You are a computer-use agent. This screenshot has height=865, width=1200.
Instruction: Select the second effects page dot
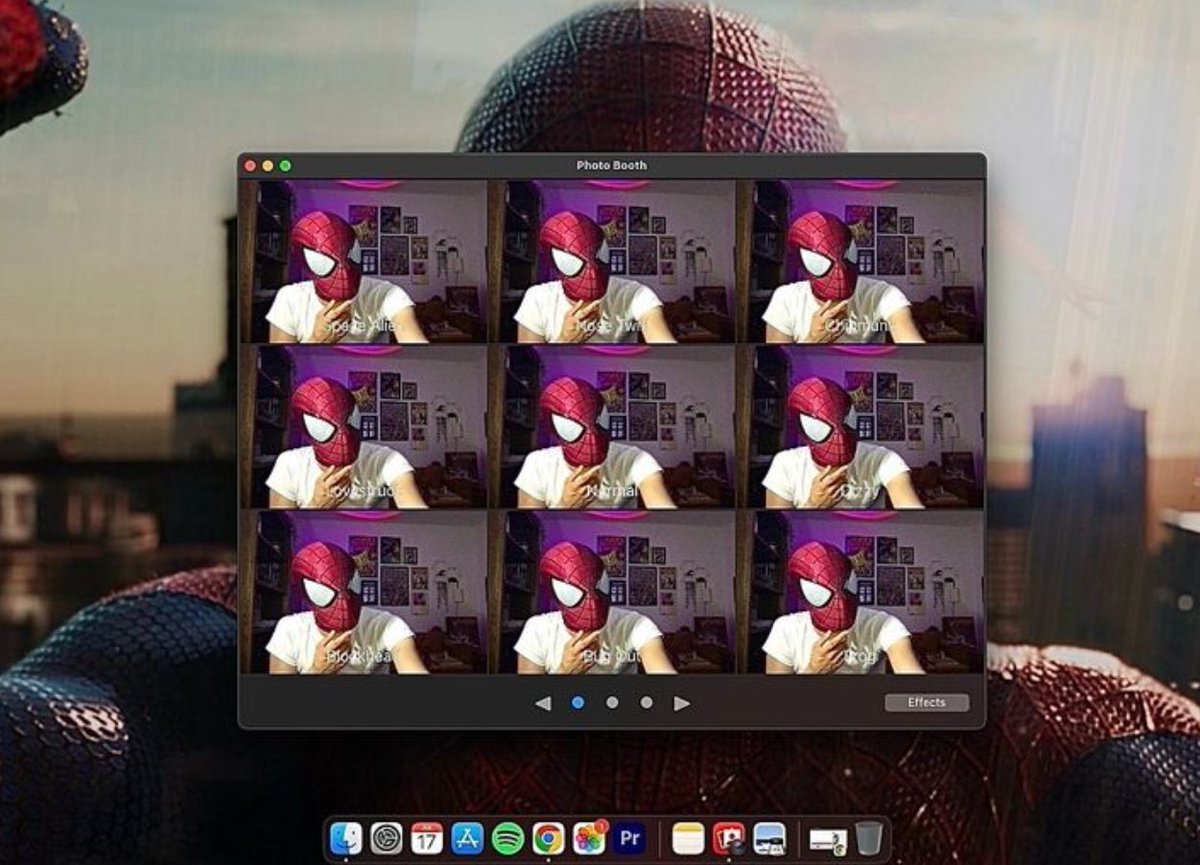click(612, 703)
